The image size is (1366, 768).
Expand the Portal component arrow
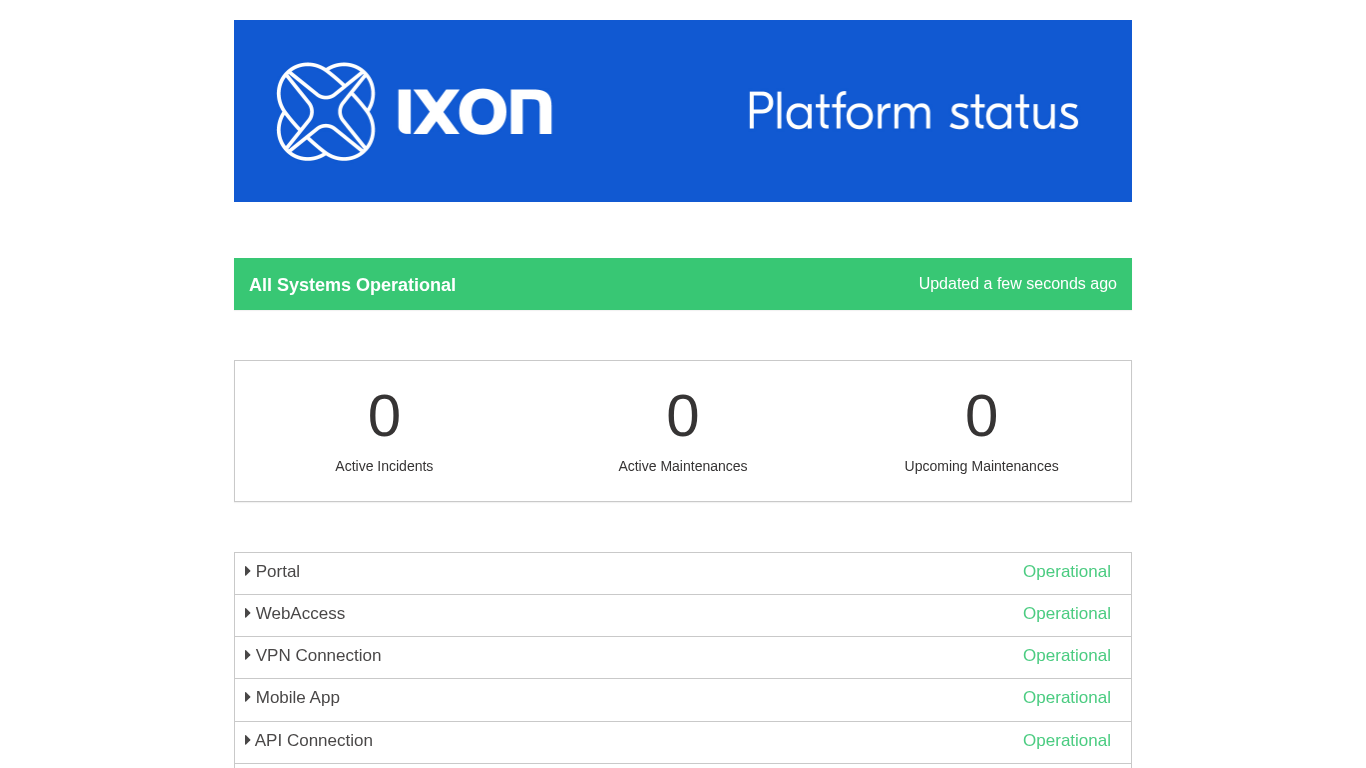point(248,571)
